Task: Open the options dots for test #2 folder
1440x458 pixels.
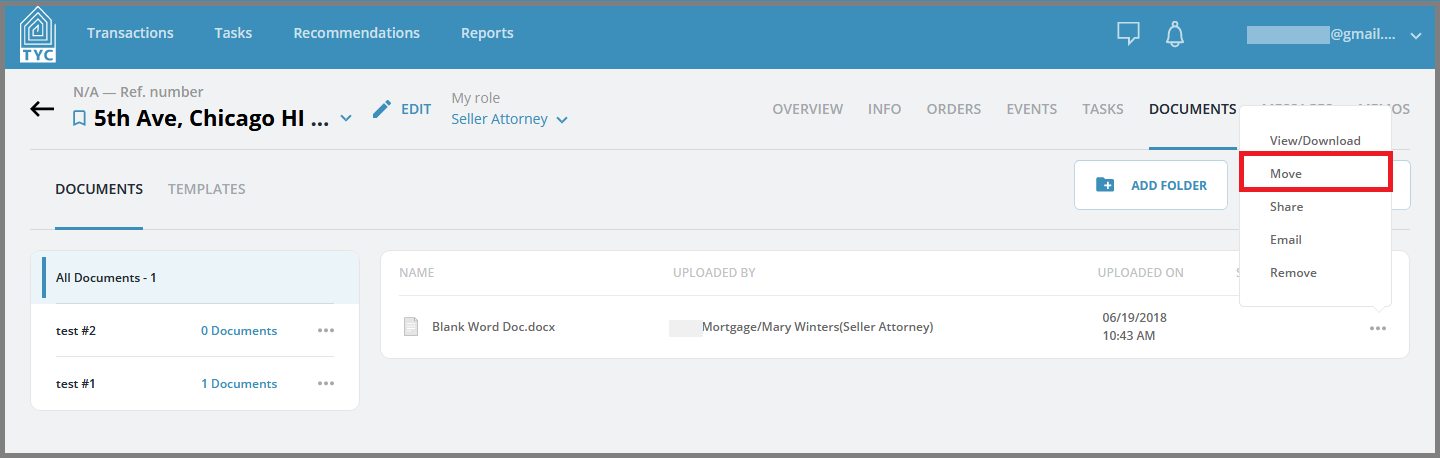Action: click(x=326, y=330)
